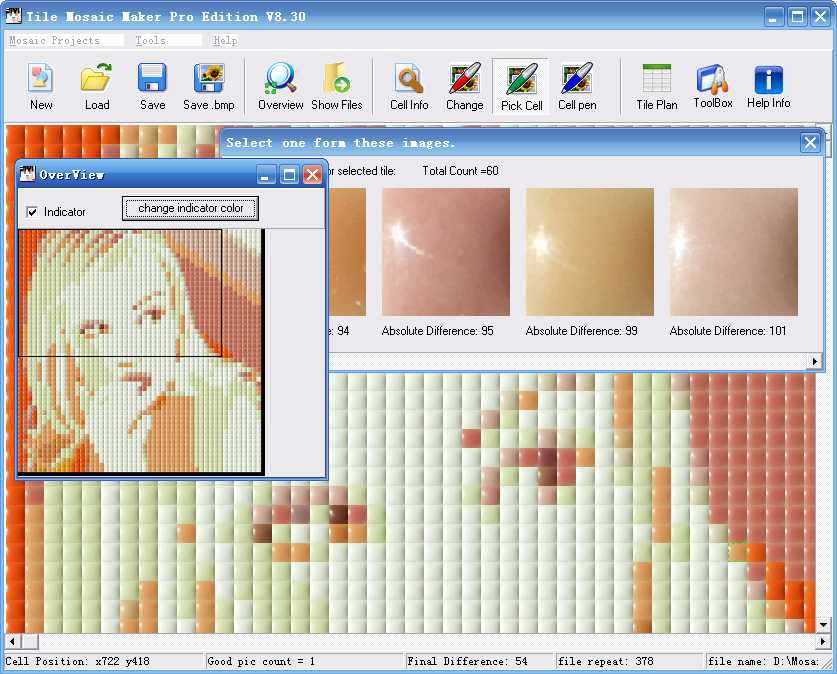Choose the tile with Absolute Difference 95

446,252
